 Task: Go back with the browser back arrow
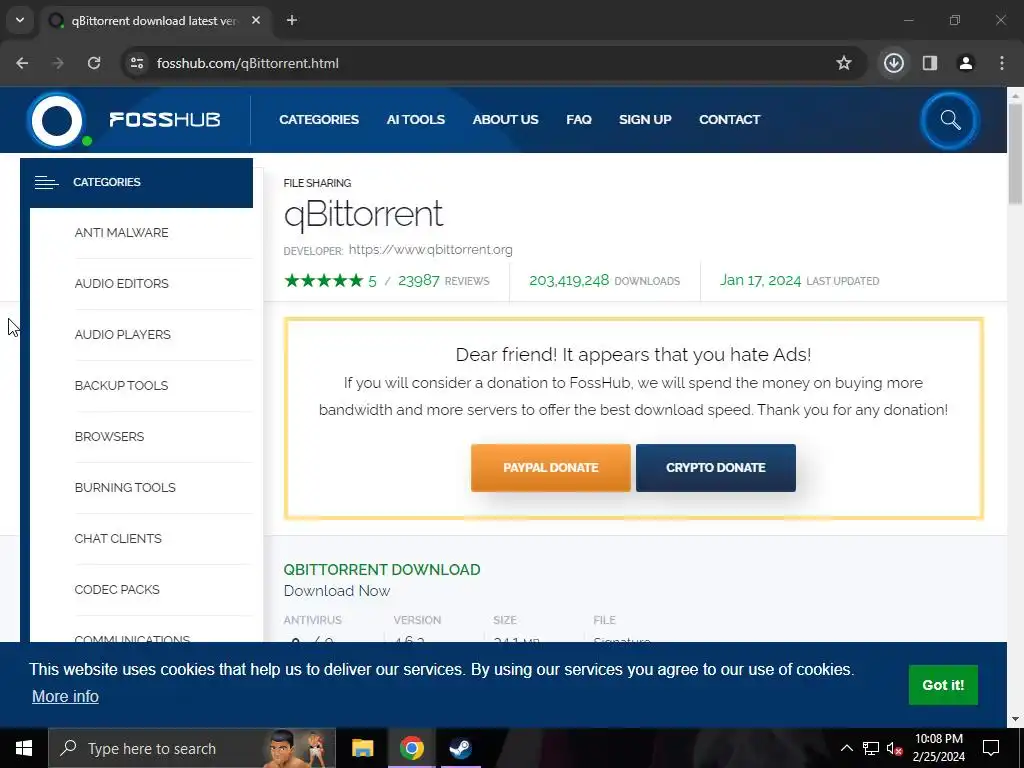(x=22, y=63)
